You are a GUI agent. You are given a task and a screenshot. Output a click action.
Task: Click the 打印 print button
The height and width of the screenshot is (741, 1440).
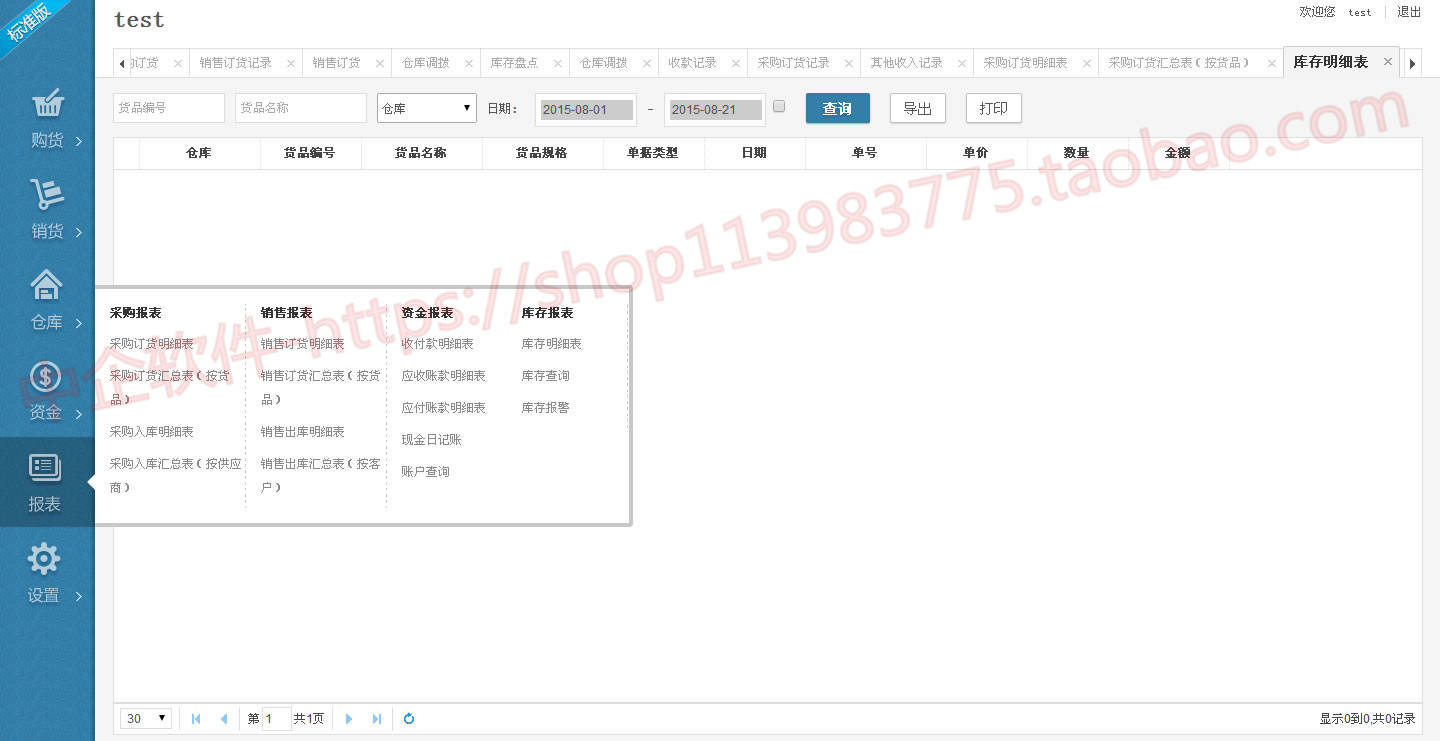(x=994, y=108)
